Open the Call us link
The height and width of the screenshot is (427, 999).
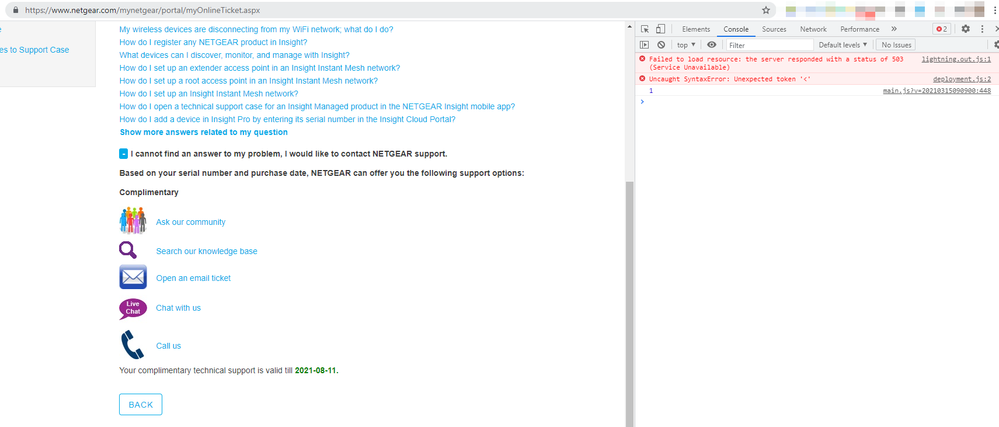pos(168,346)
